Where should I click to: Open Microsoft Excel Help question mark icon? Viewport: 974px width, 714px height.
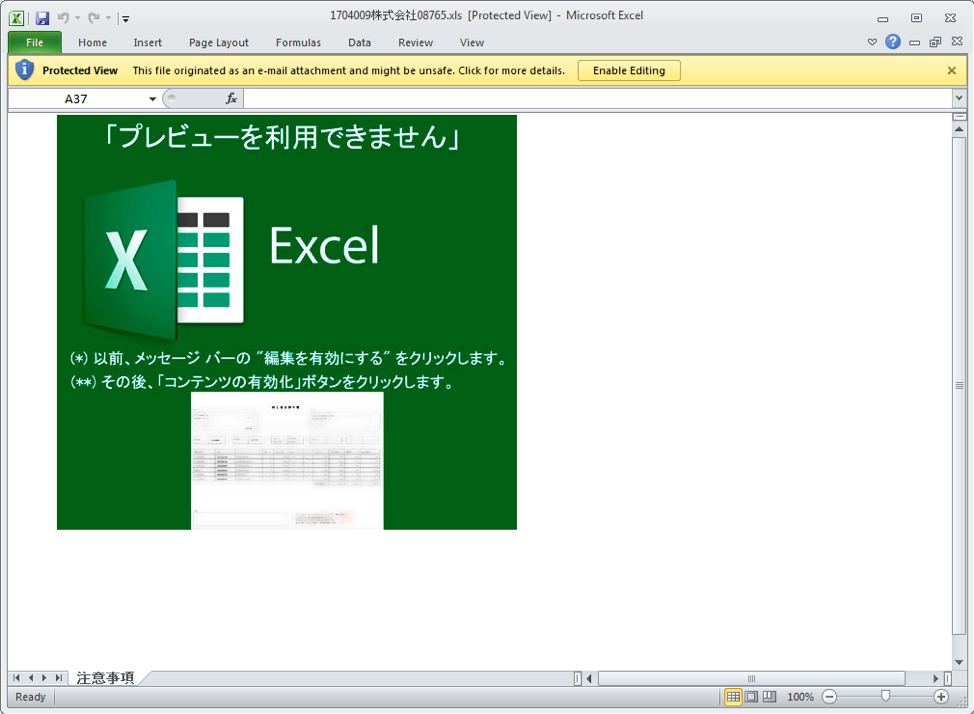893,42
